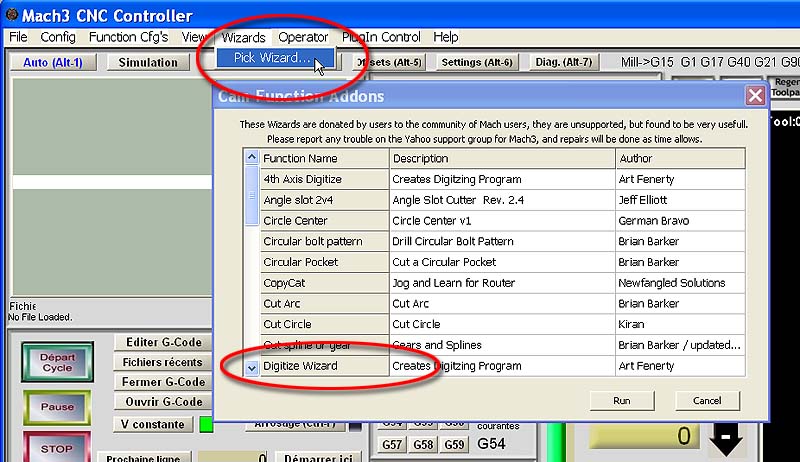Viewport: 800px width, 462px height.
Task: Click Jog and Learn for Router description
Action: [x=503, y=283]
